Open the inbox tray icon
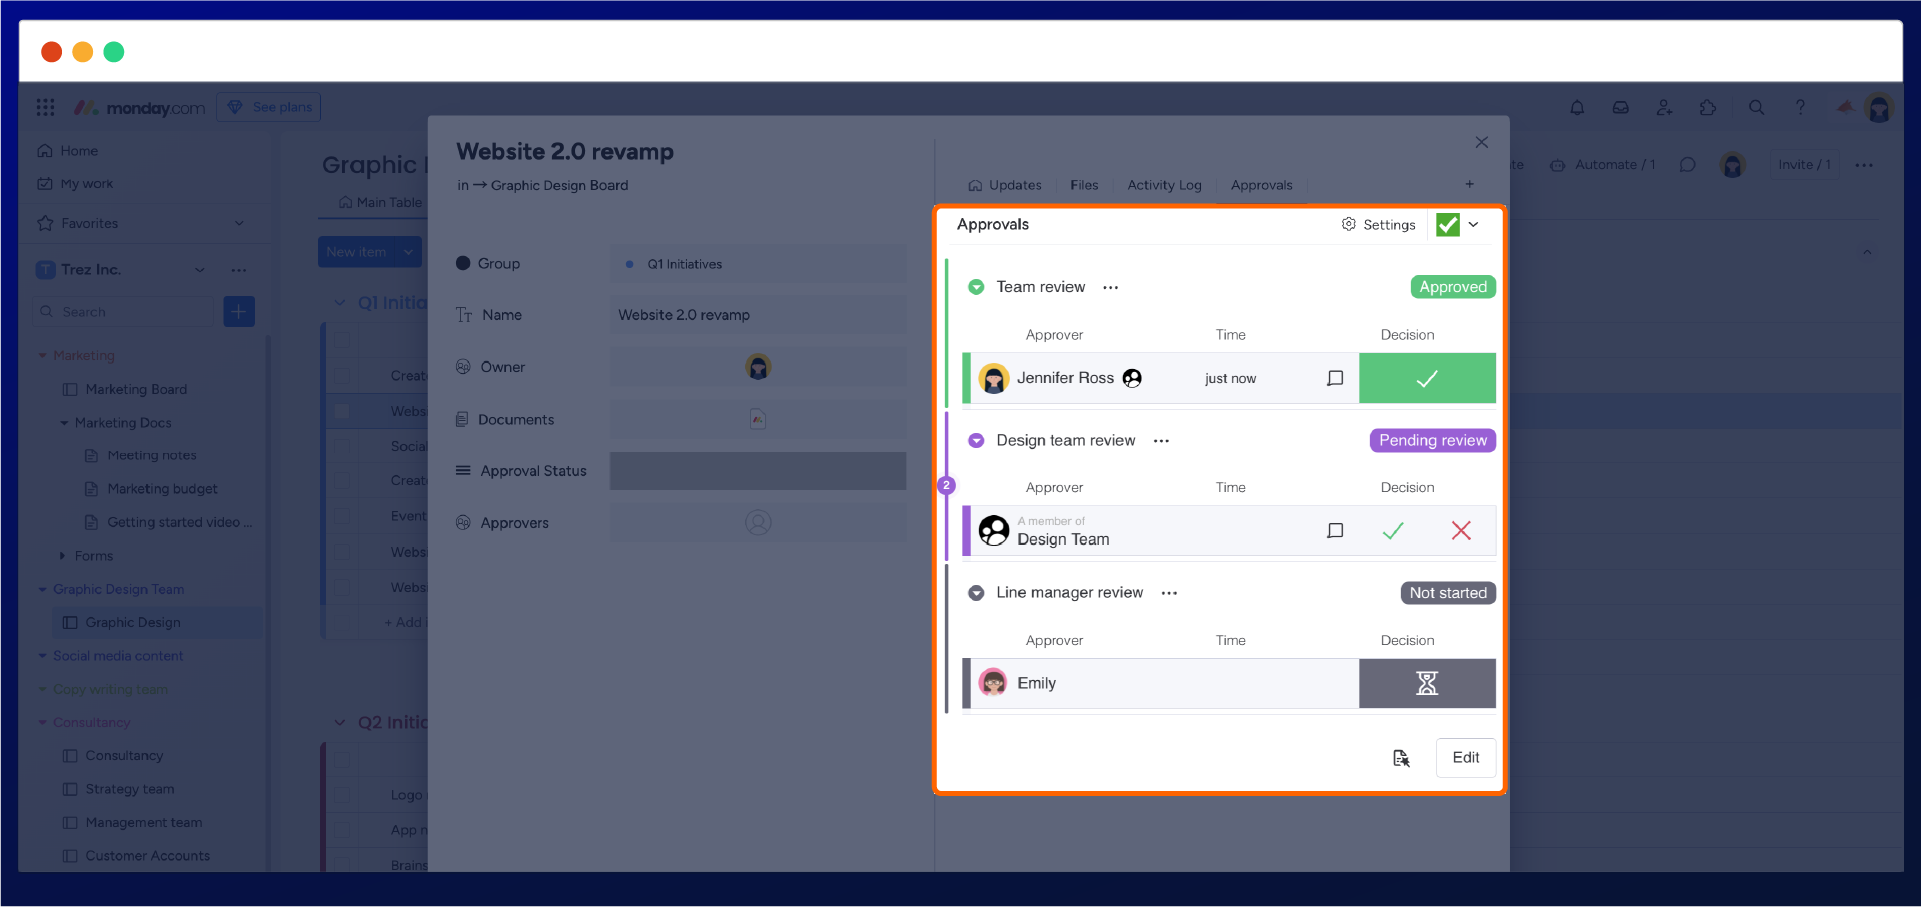Screen dimensions: 1921x907 pyautogui.click(x=1620, y=108)
